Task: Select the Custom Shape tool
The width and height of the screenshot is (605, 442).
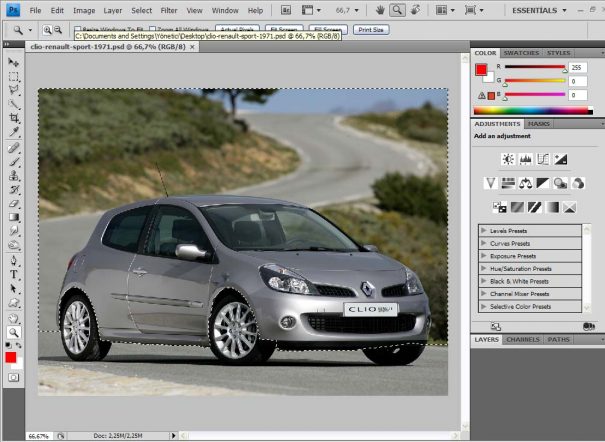Action: (14, 302)
